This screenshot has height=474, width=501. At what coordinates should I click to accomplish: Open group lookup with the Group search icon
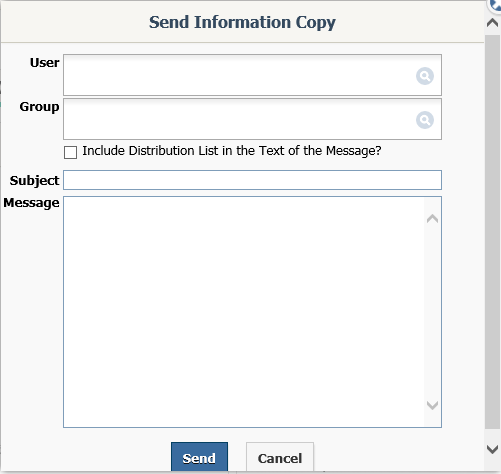[x=425, y=120]
